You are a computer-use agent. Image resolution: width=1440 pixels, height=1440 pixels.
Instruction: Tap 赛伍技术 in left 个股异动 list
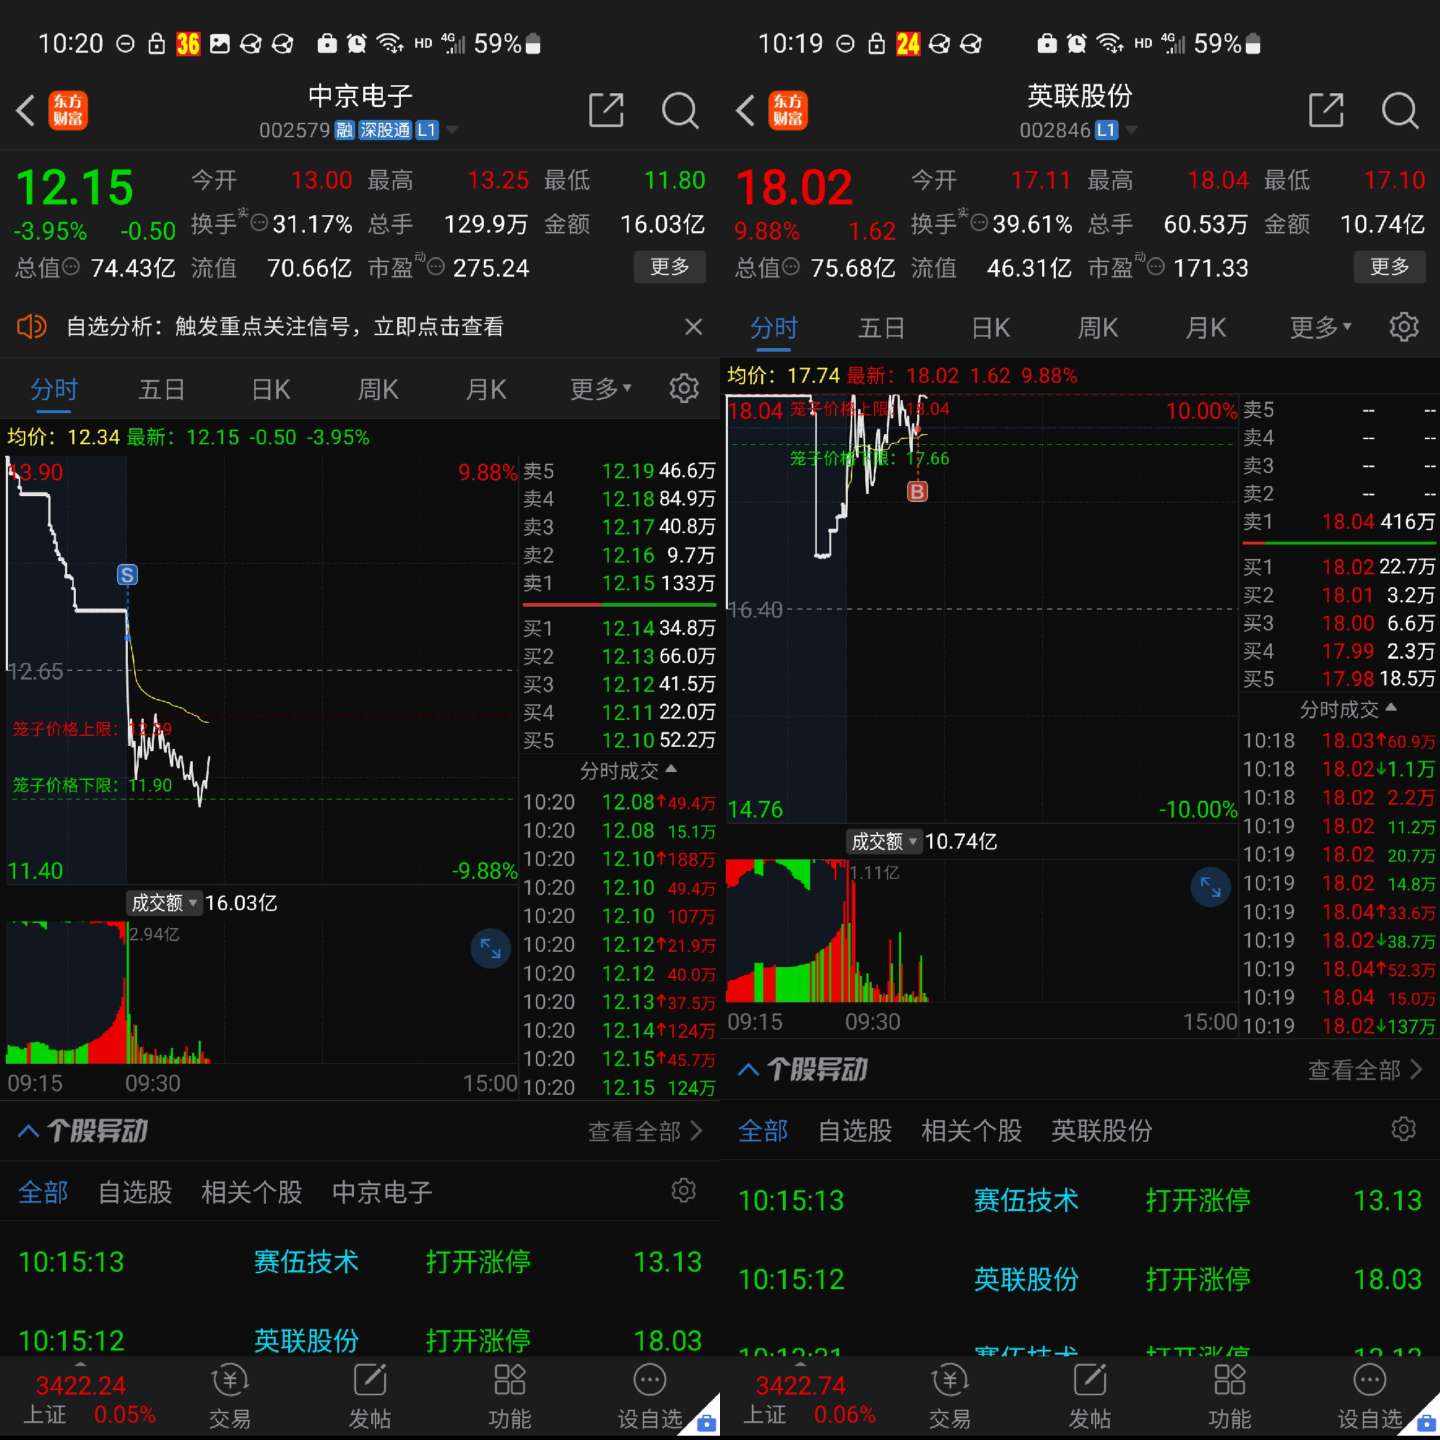[x=306, y=1262]
